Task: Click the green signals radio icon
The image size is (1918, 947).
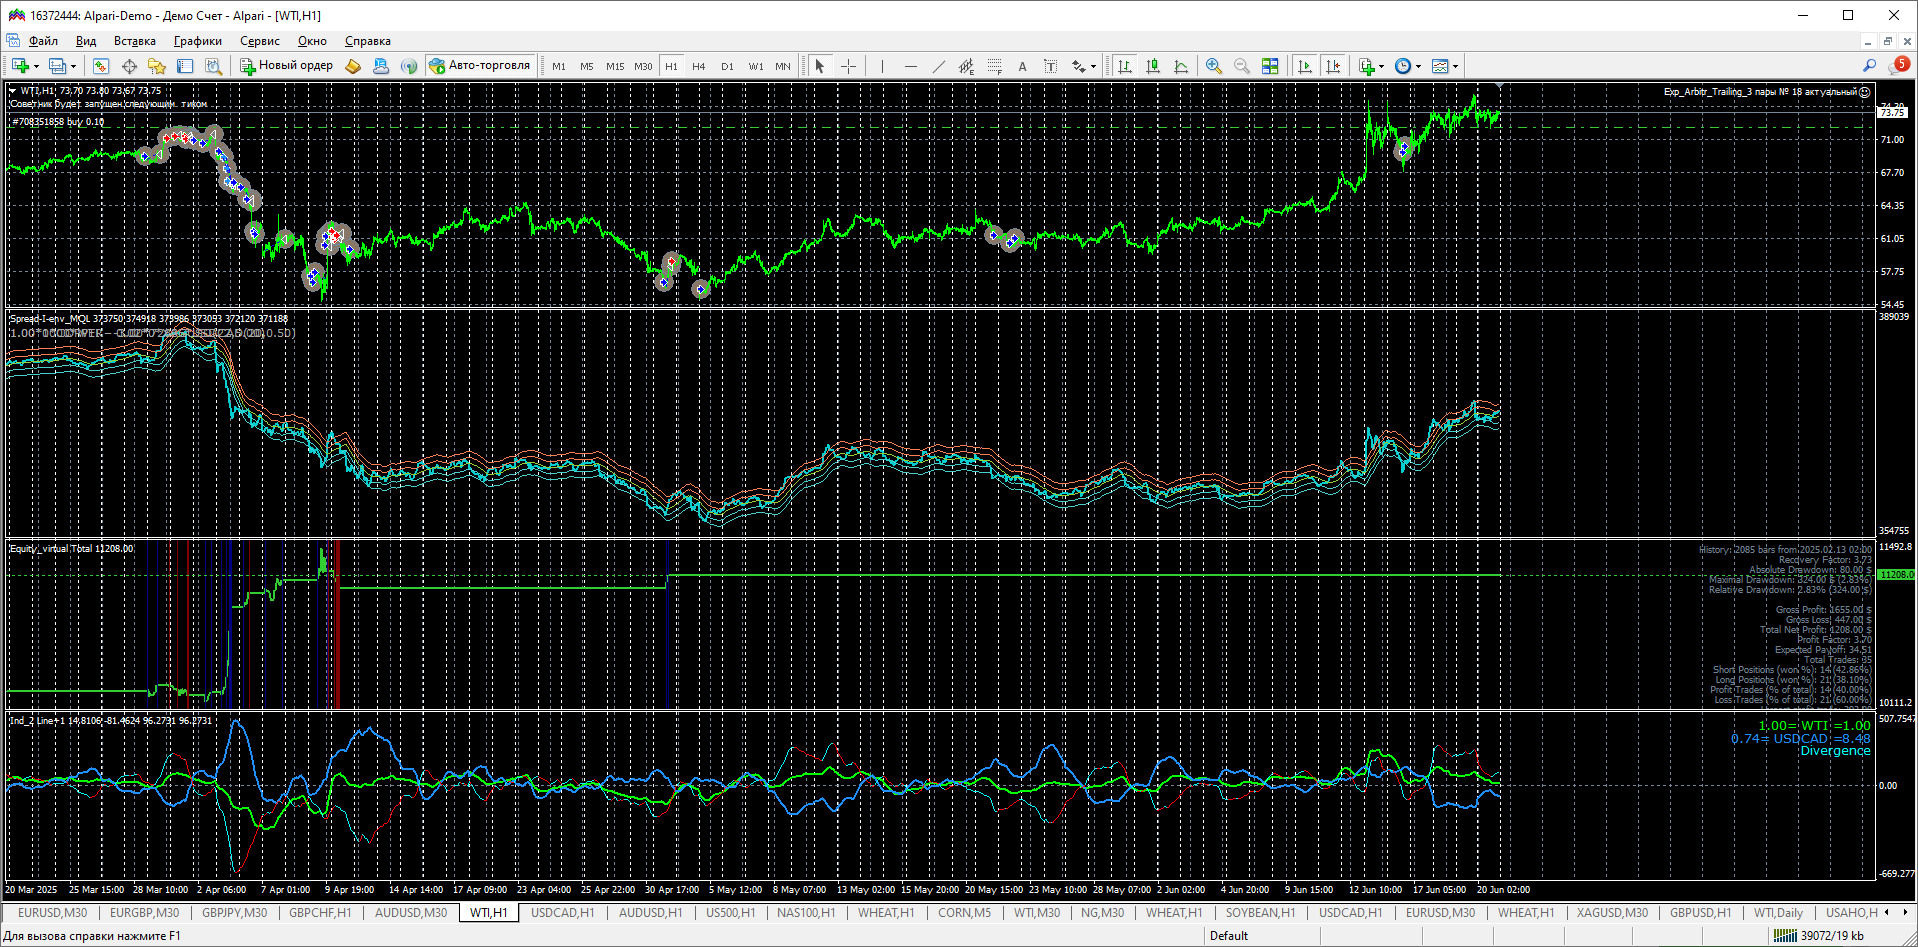Action: click(409, 66)
